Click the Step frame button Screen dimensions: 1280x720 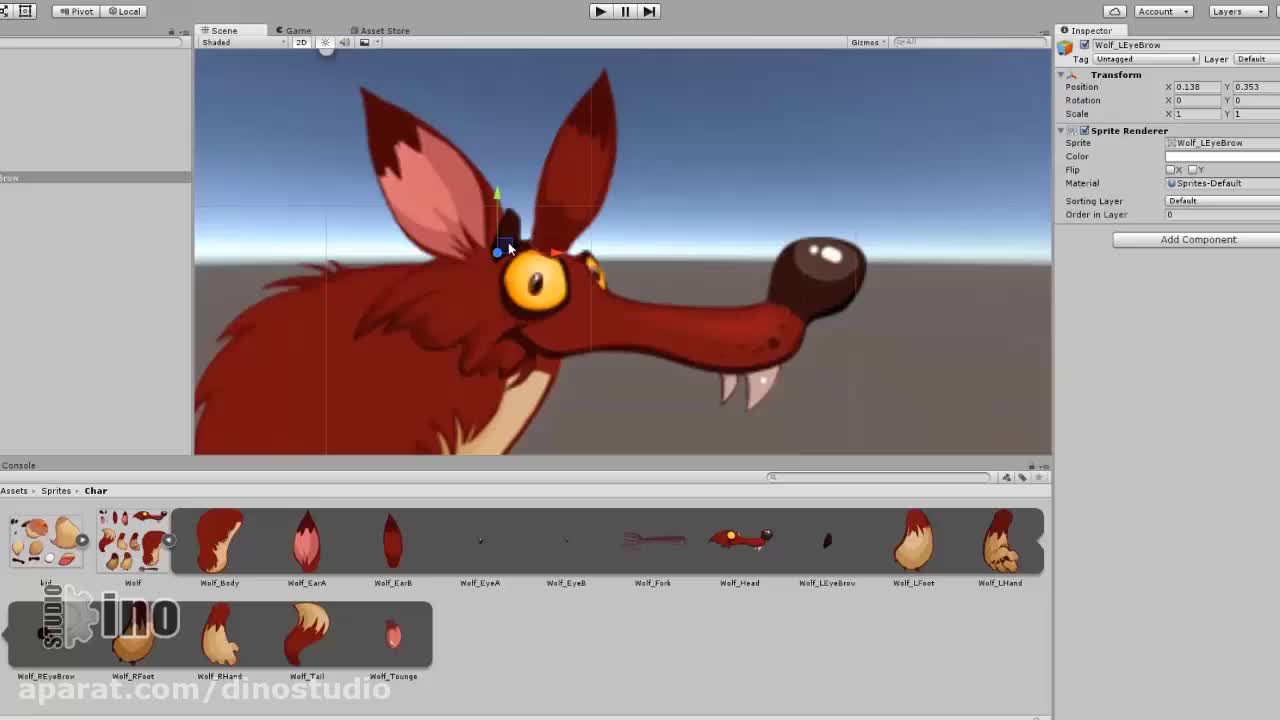tap(649, 11)
